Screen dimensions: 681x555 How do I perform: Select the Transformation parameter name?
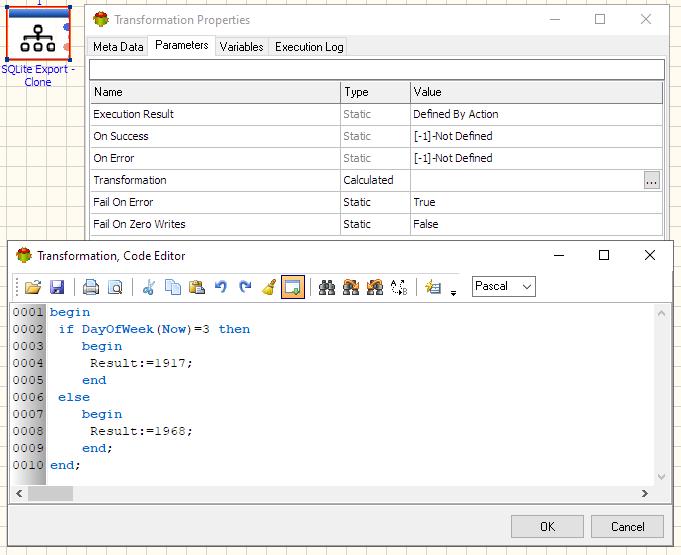pos(130,180)
